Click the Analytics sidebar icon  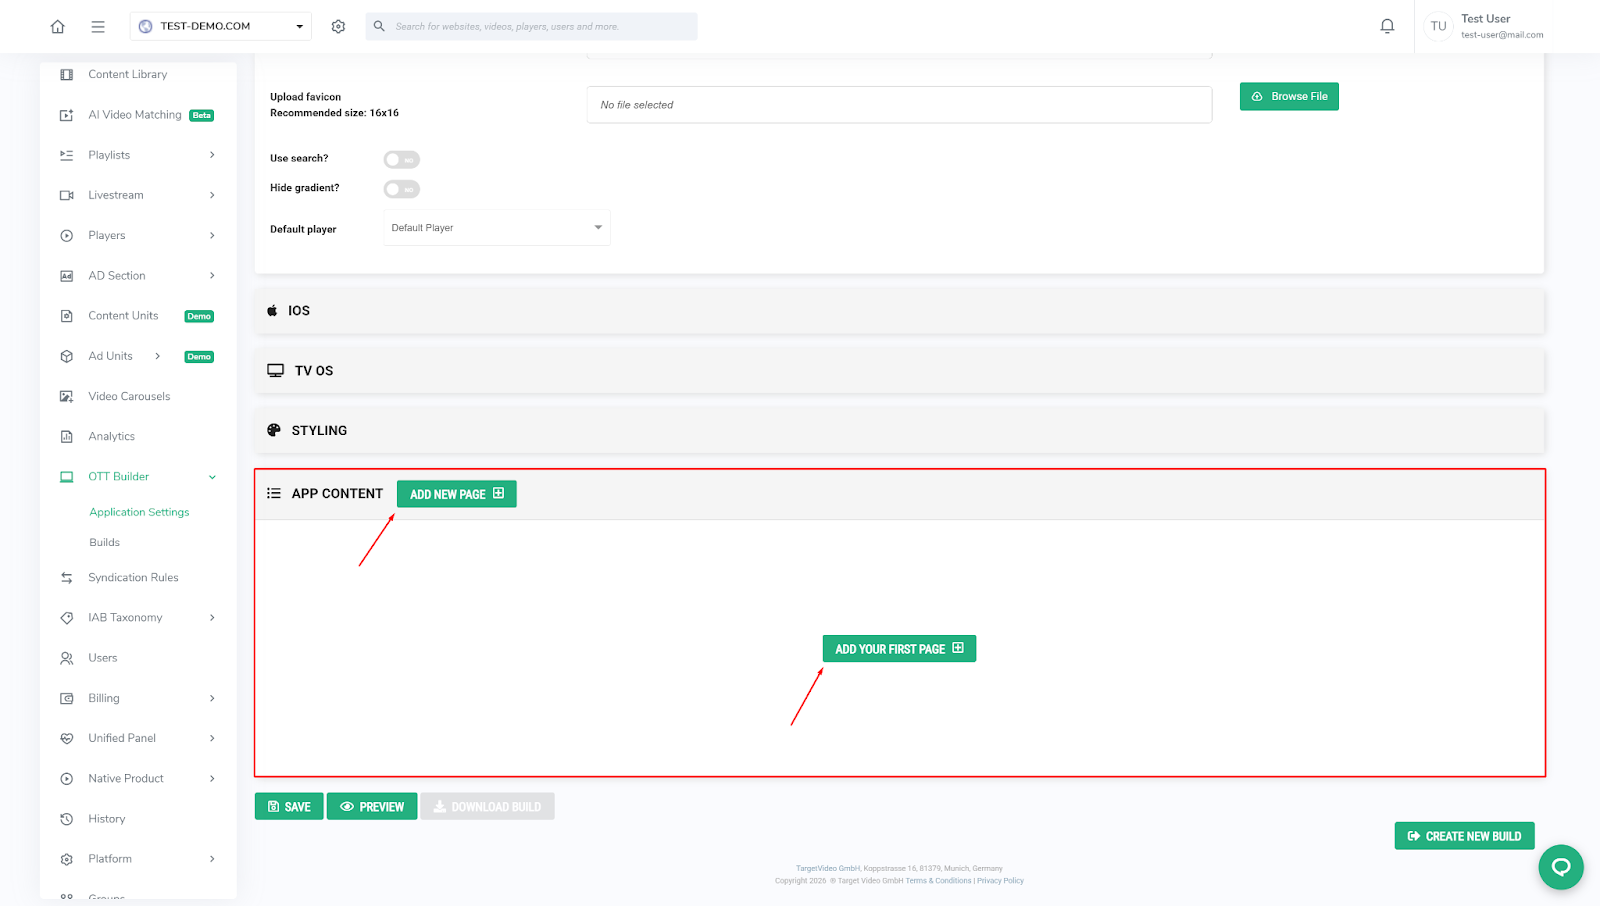(67, 437)
